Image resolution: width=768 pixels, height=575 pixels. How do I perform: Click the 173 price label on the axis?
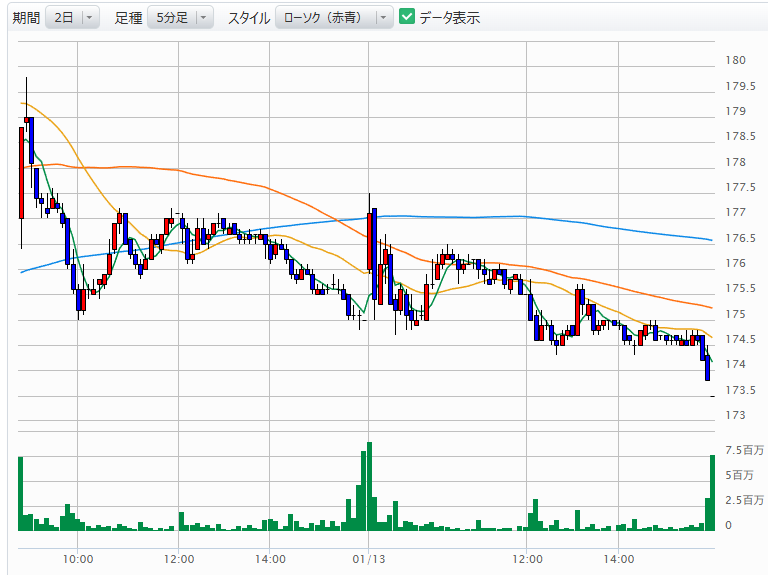coord(735,415)
